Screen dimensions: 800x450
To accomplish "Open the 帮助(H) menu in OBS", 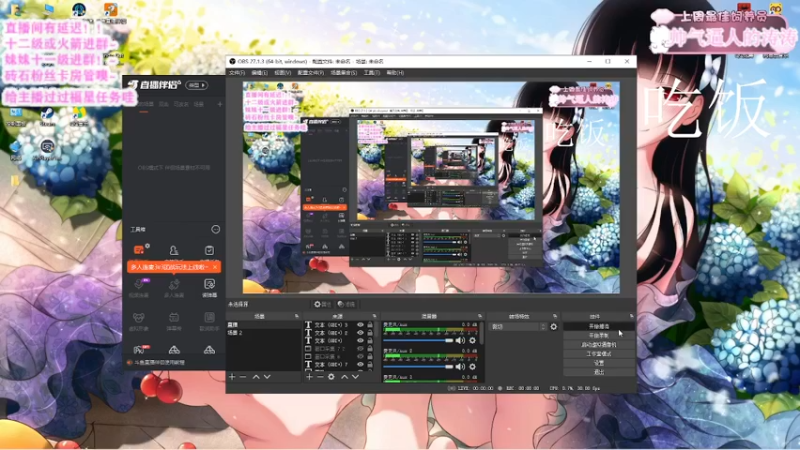I will pyautogui.click(x=395, y=73).
